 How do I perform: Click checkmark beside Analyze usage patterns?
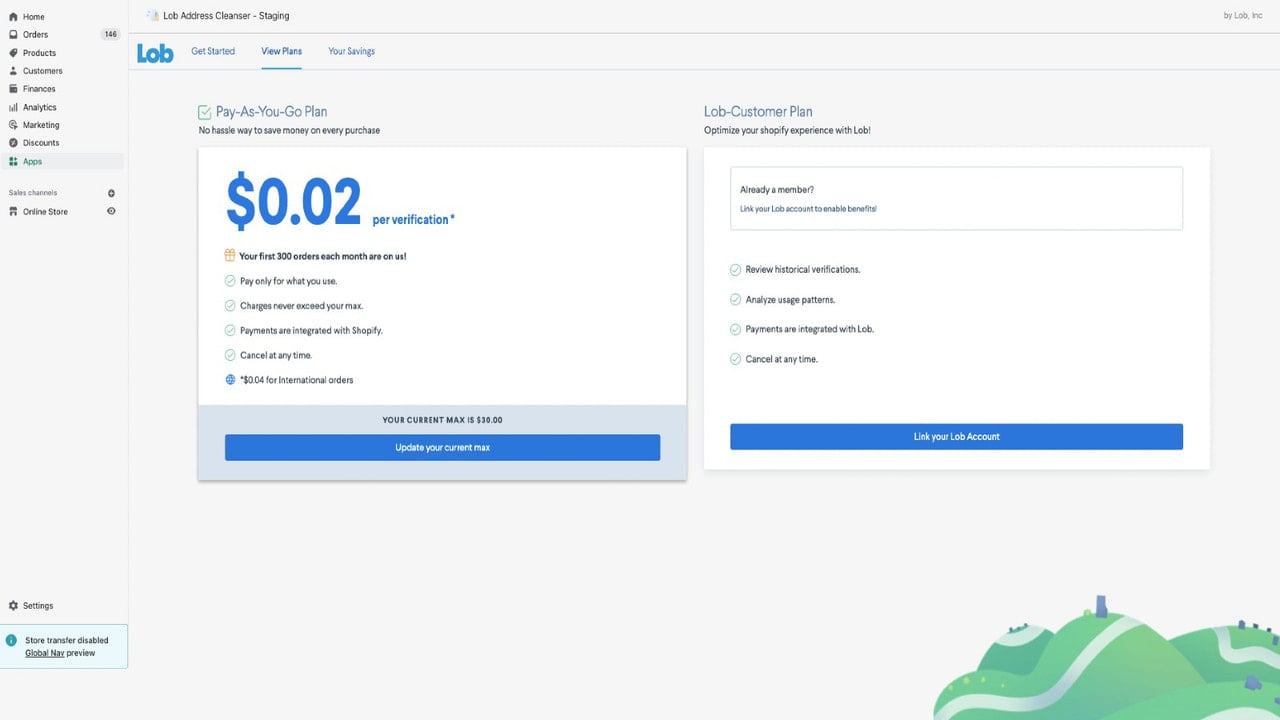[736, 300]
